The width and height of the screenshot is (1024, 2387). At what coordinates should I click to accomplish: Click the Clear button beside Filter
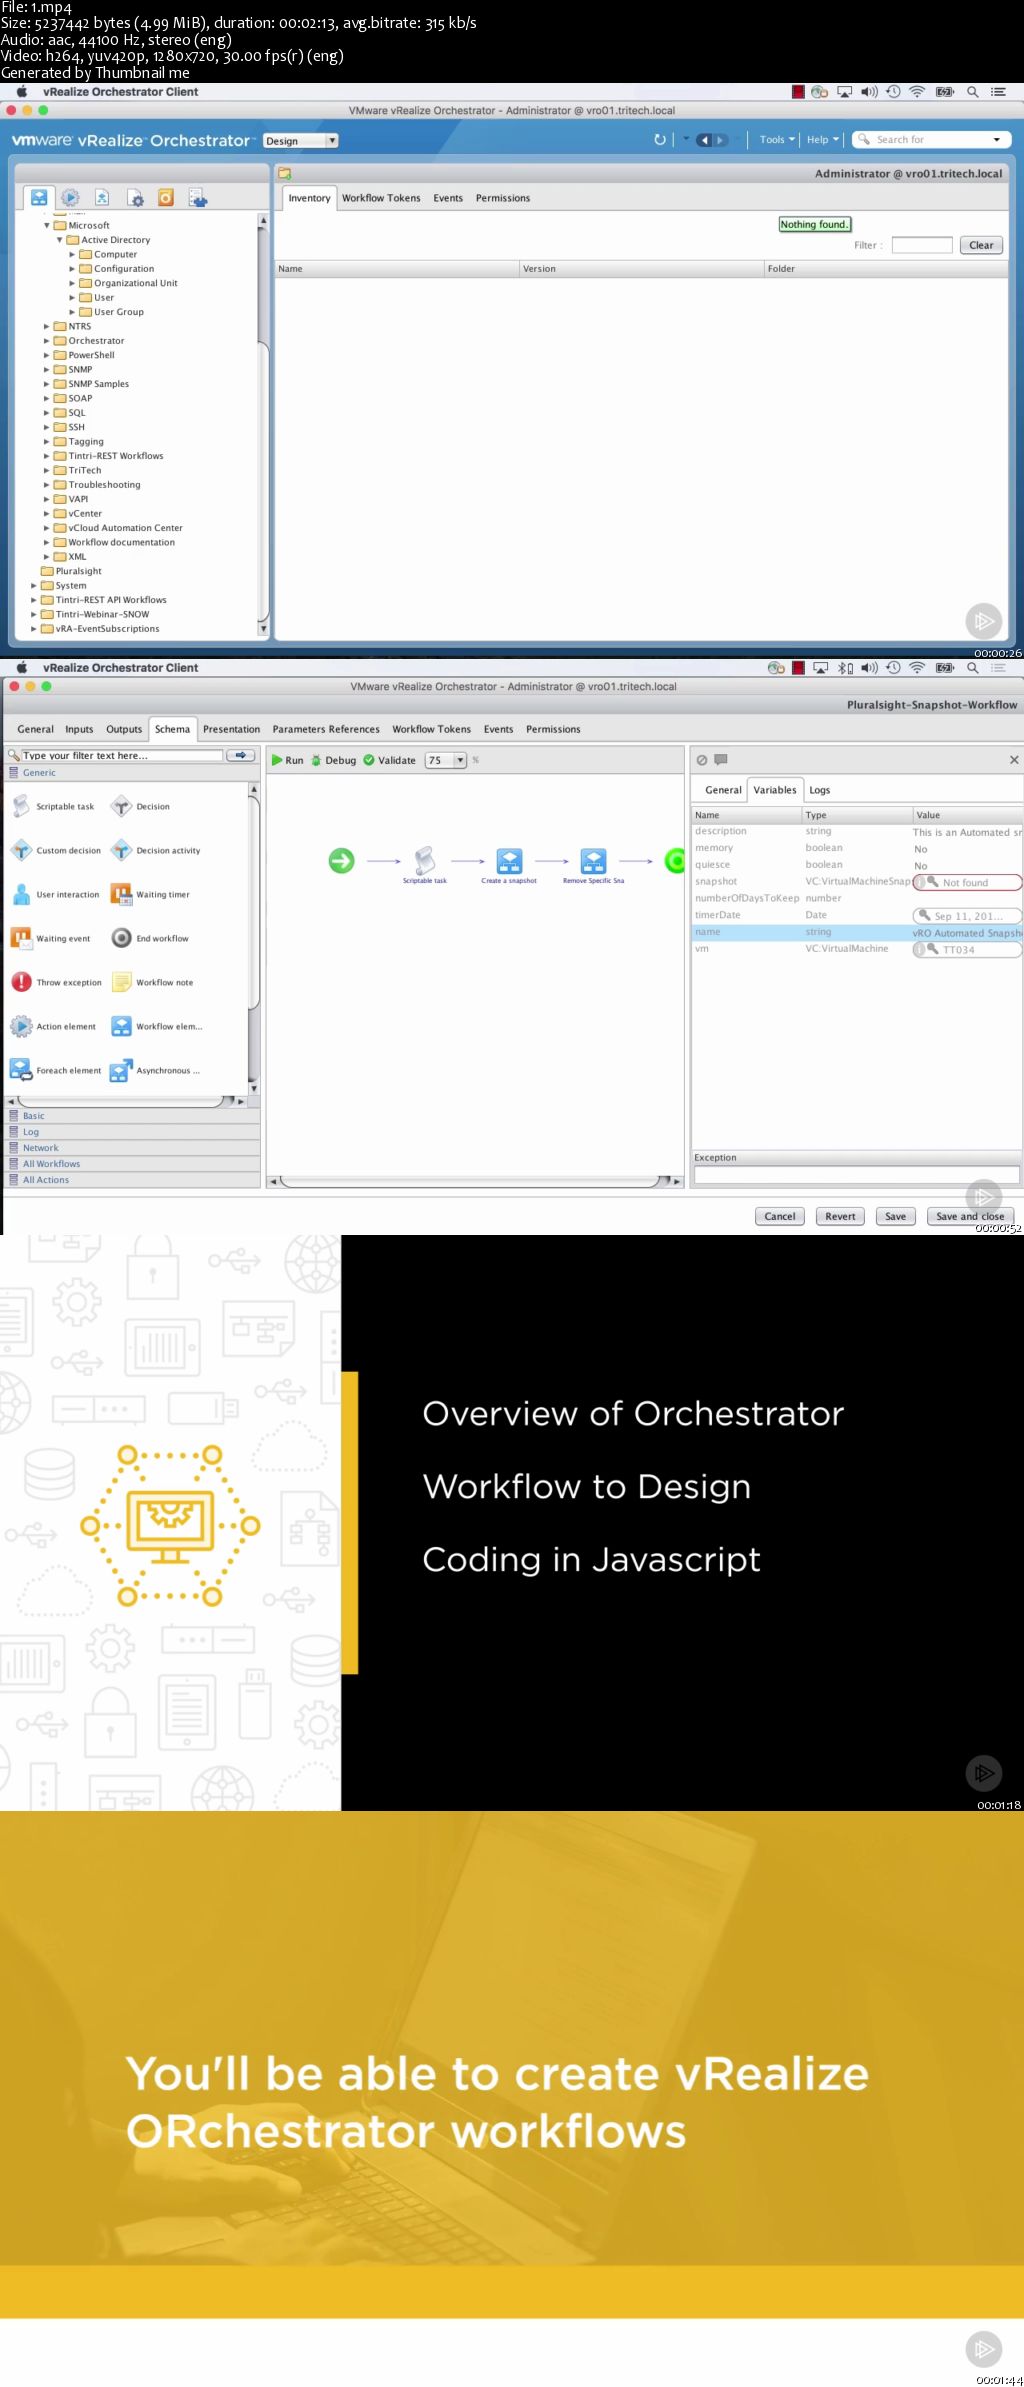[981, 245]
